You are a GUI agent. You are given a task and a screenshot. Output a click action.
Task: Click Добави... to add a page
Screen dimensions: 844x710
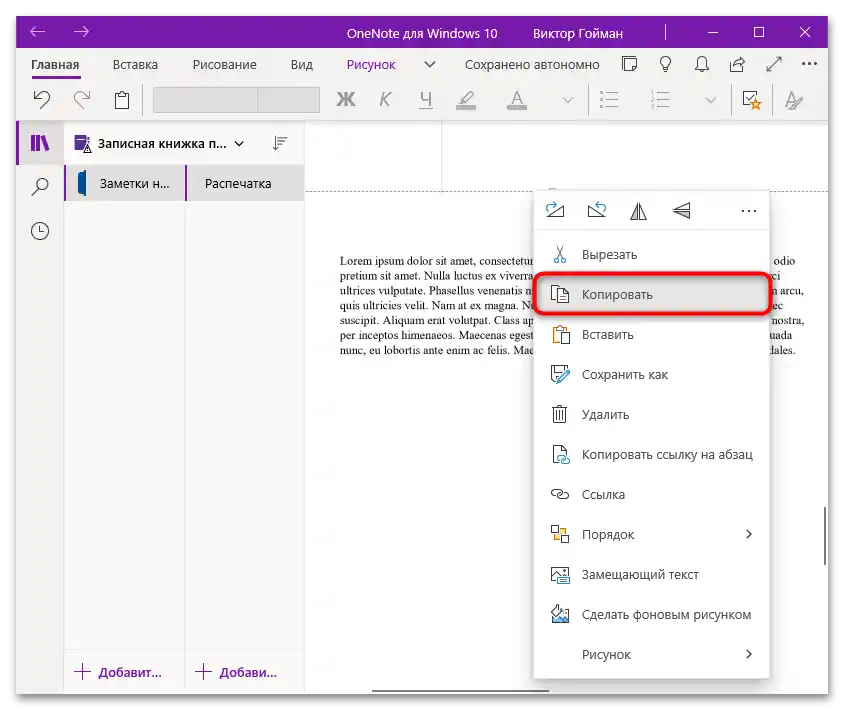[236, 672]
